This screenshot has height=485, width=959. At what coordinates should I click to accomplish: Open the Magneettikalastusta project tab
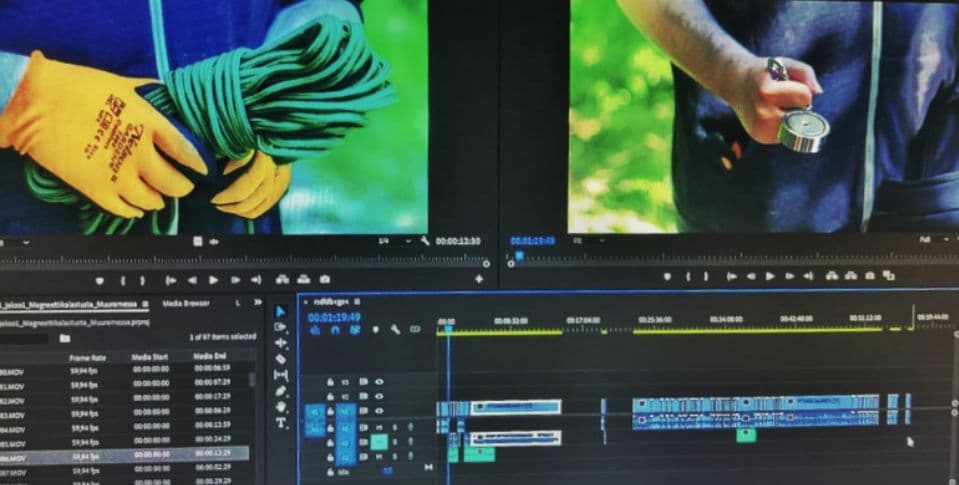pyautogui.click(x=70, y=302)
